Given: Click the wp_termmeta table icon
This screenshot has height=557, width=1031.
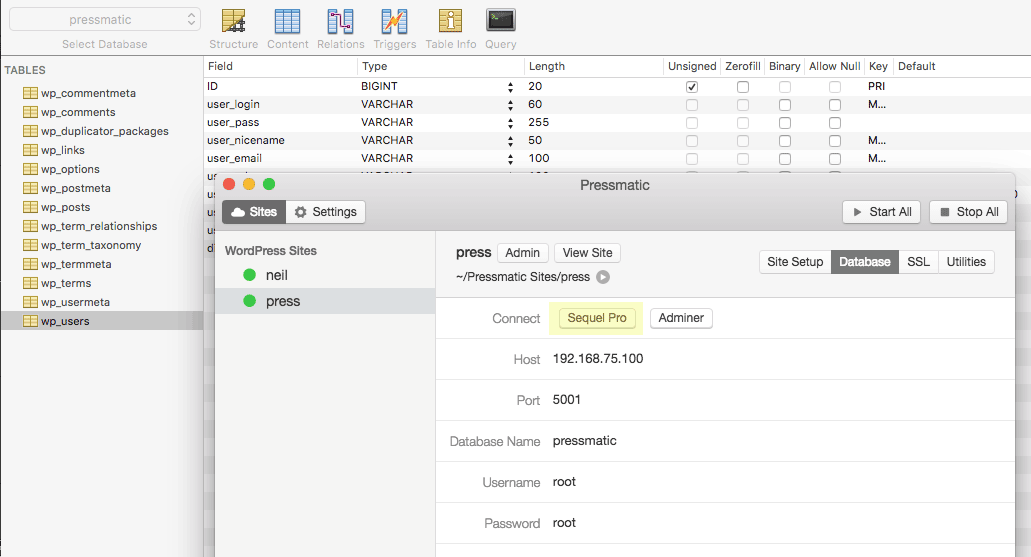Looking at the screenshot, I should [30, 264].
